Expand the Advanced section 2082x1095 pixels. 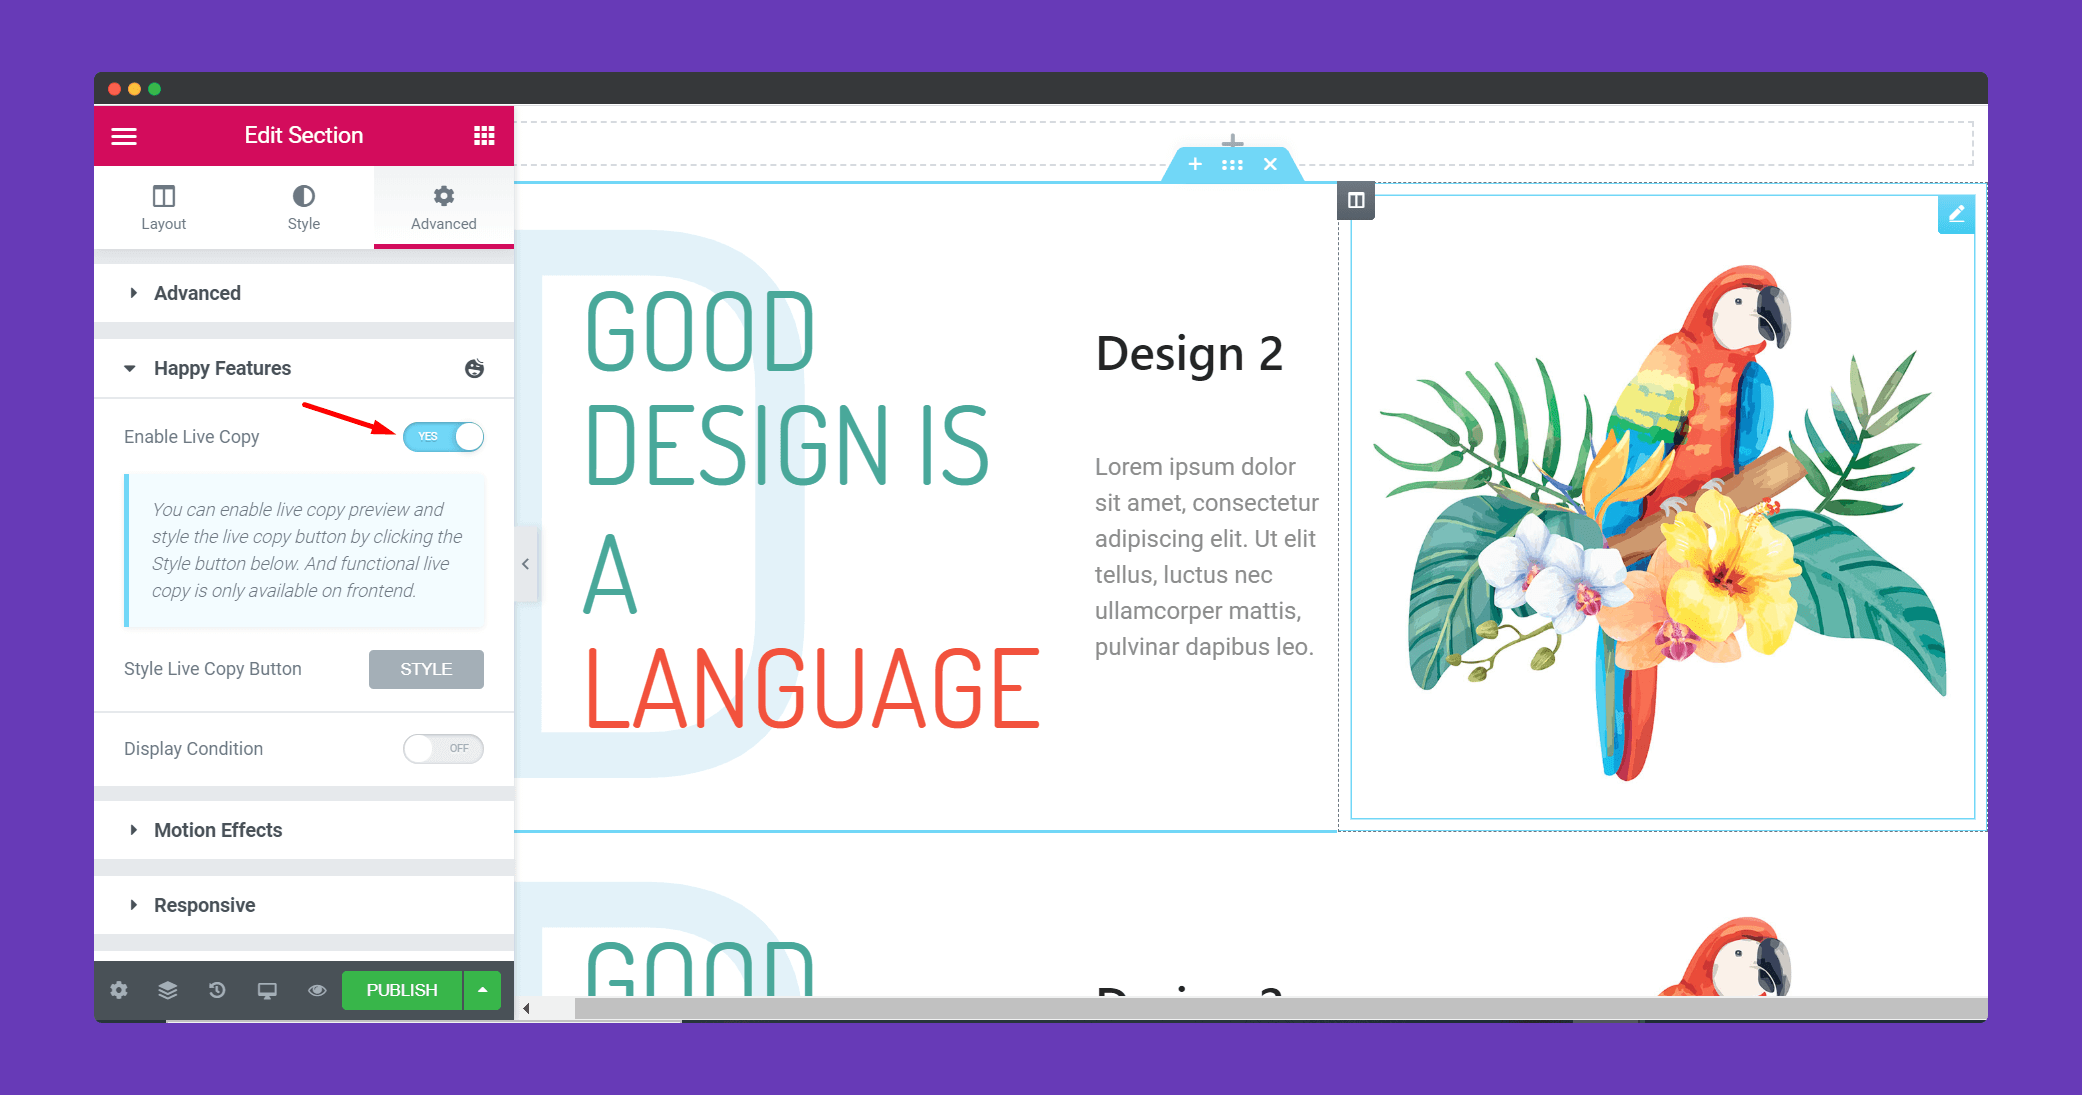click(198, 293)
